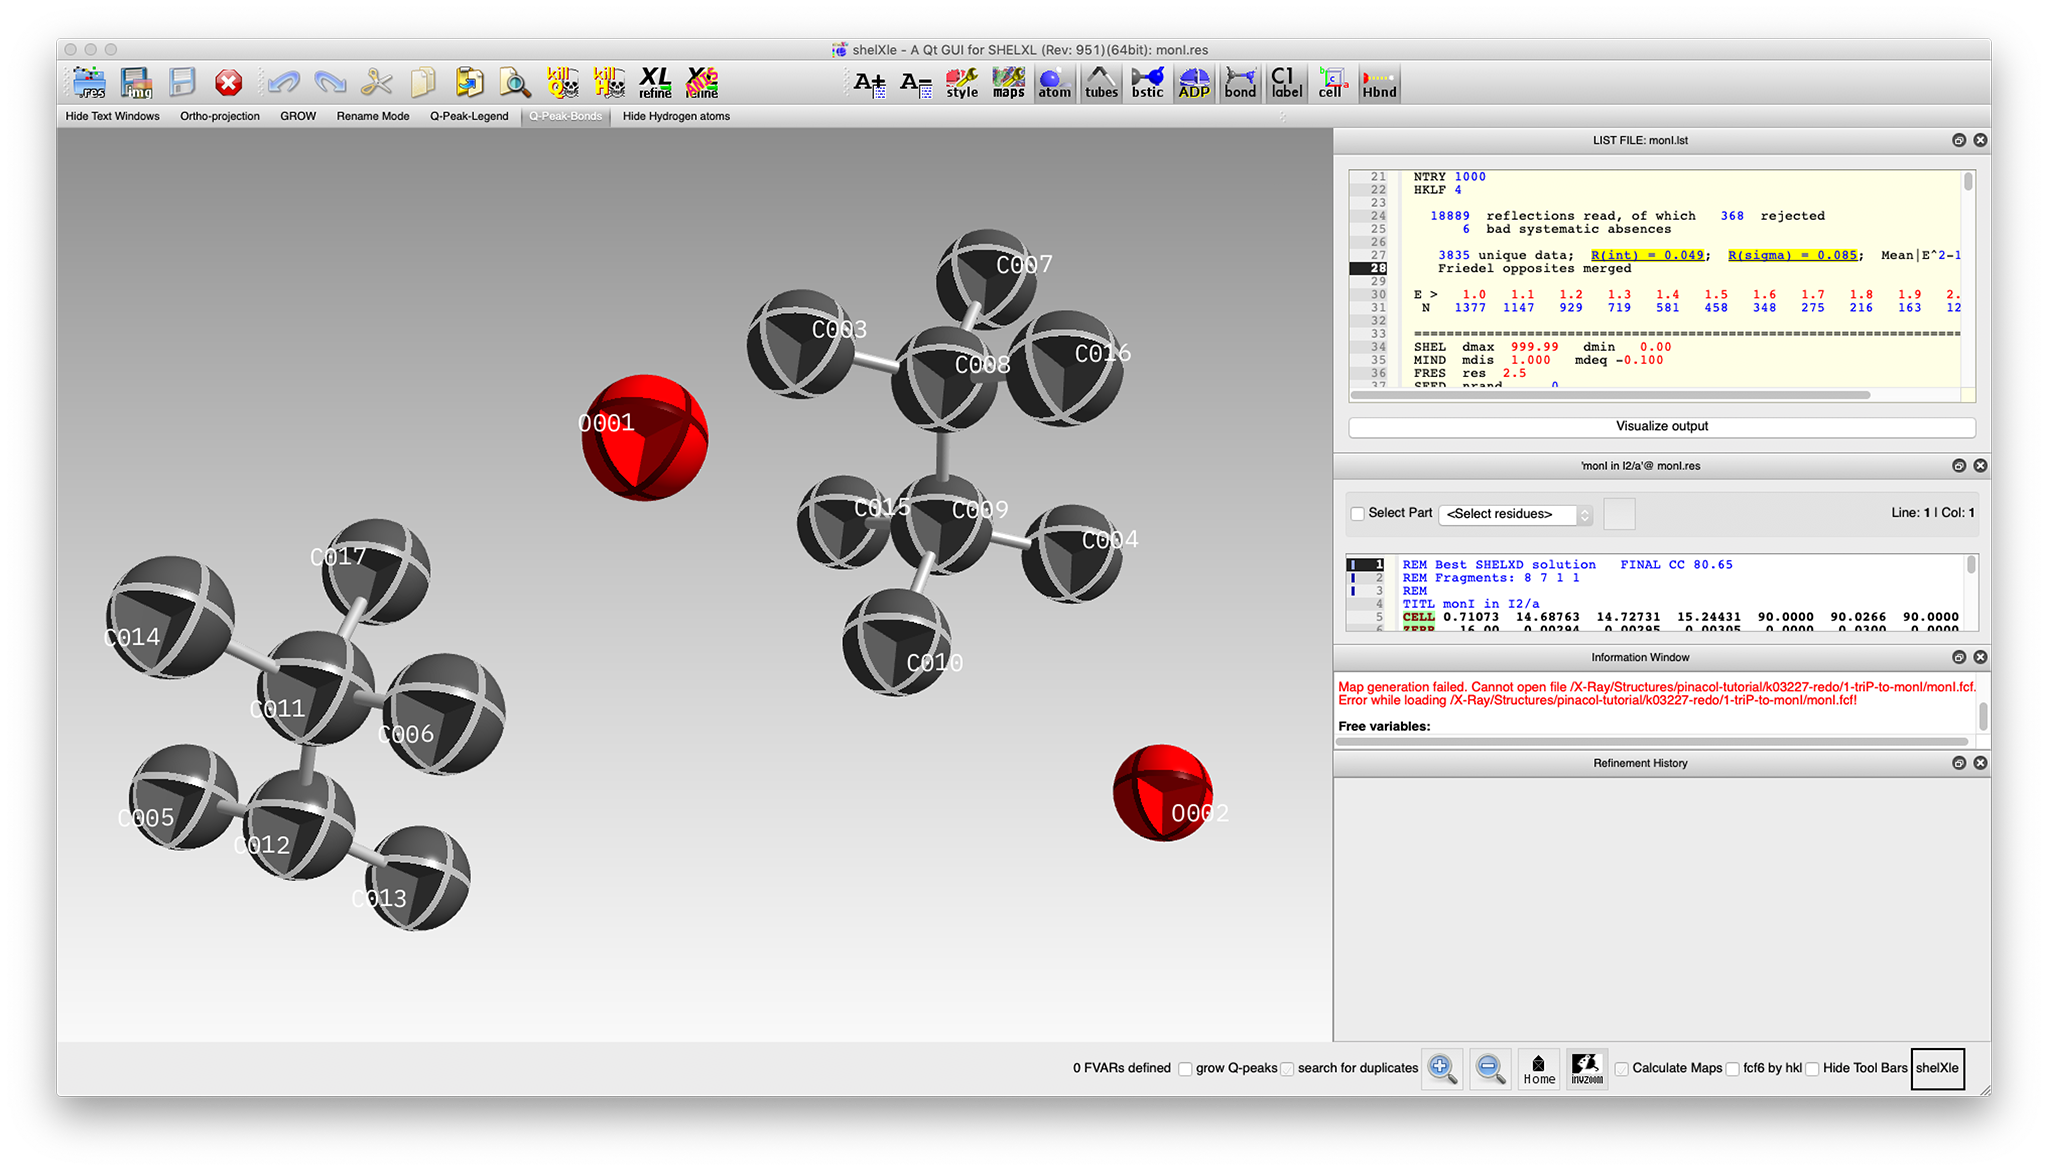Toggle the C1 label display icon
This screenshot has height=1171, width=2048.
click(1286, 84)
